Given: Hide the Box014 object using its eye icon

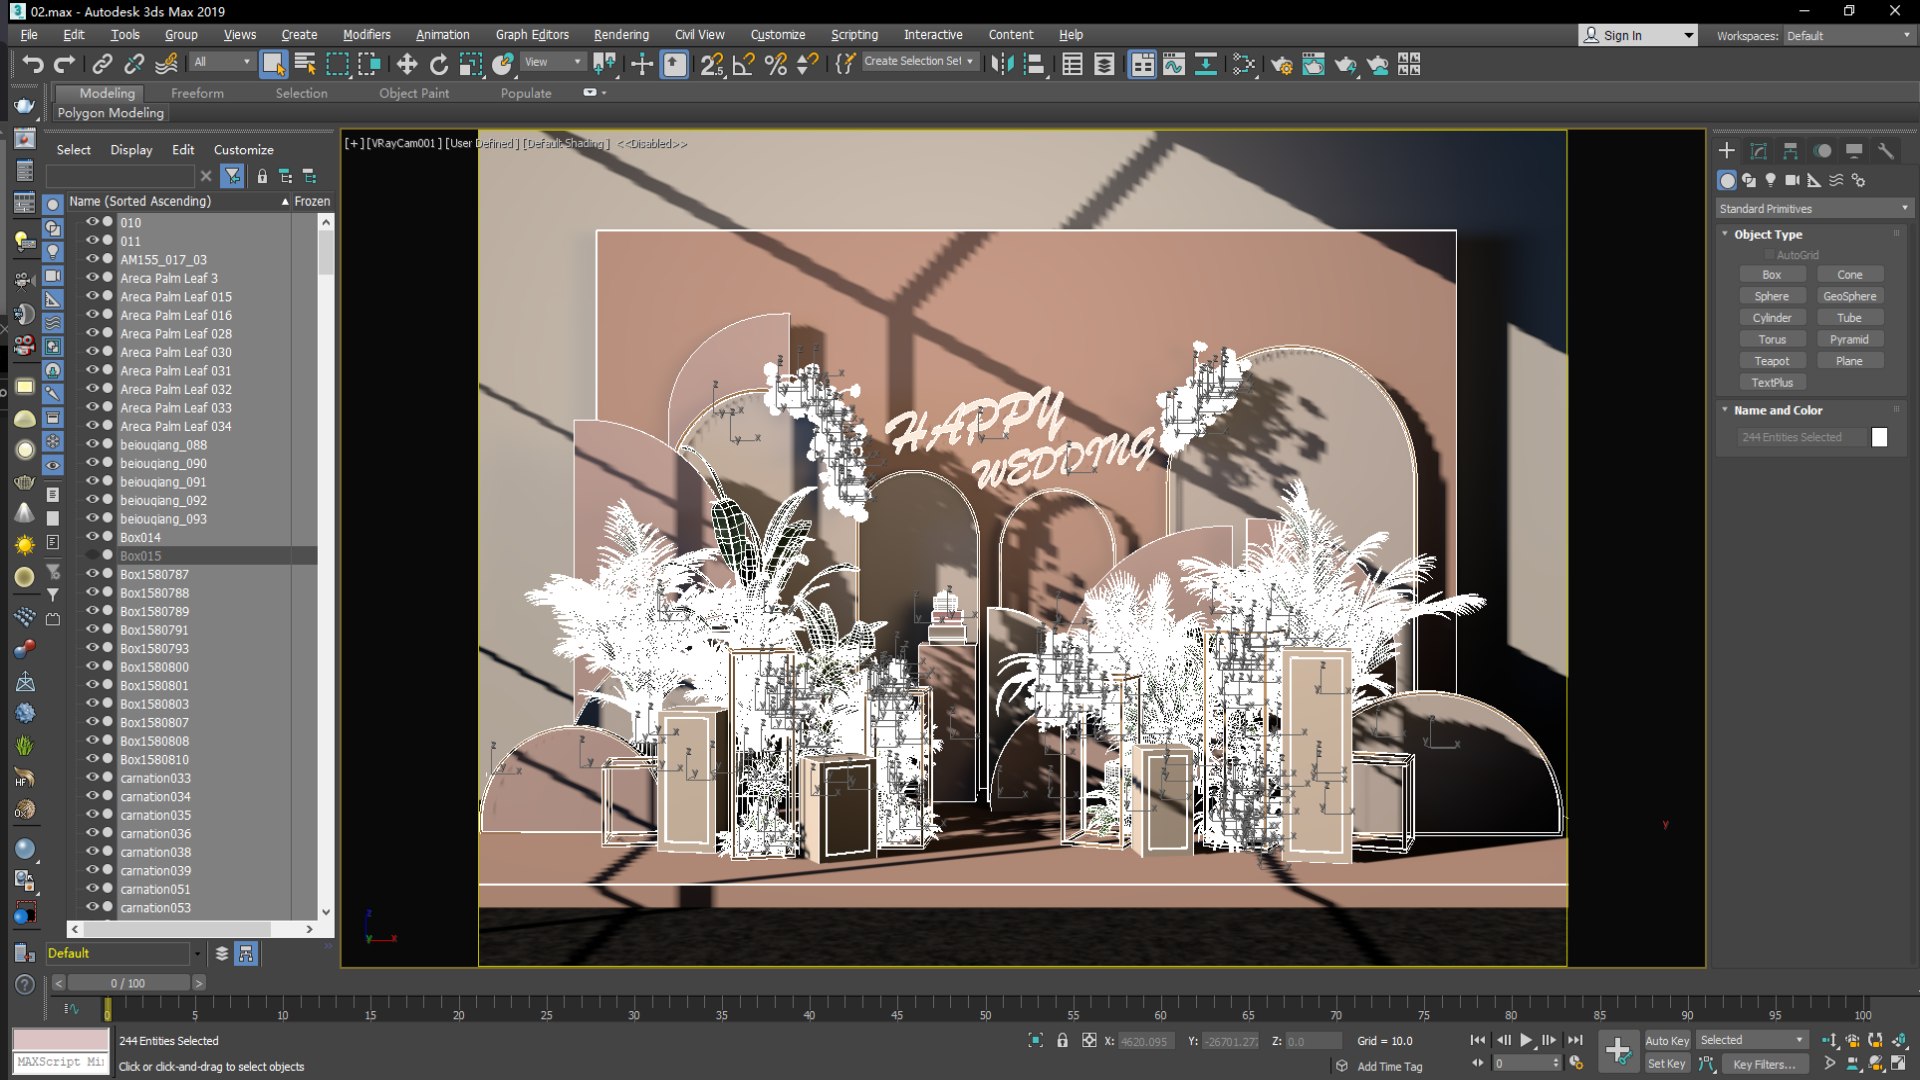Looking at the screenshot, I should pos(92,537).
